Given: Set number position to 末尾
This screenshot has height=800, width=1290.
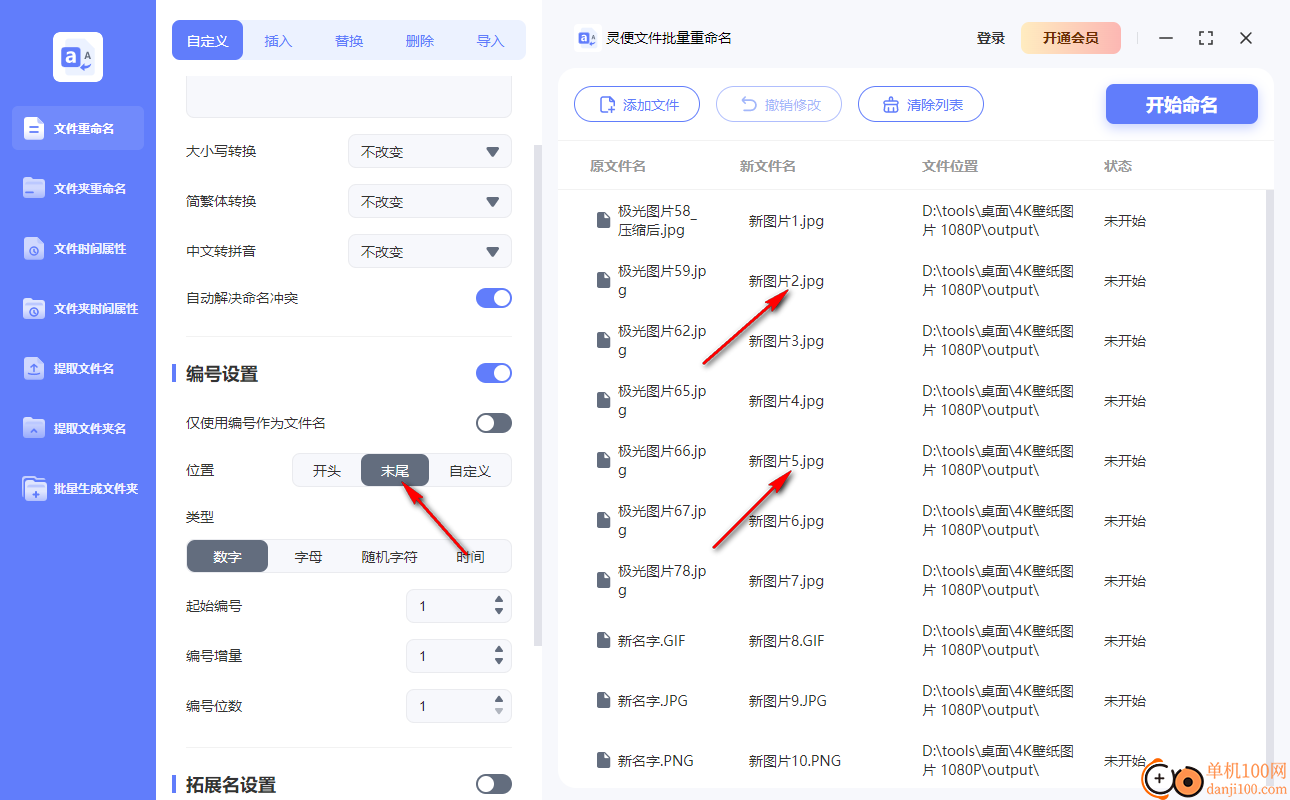Looking at the screenshot, I should coord(395,470).
